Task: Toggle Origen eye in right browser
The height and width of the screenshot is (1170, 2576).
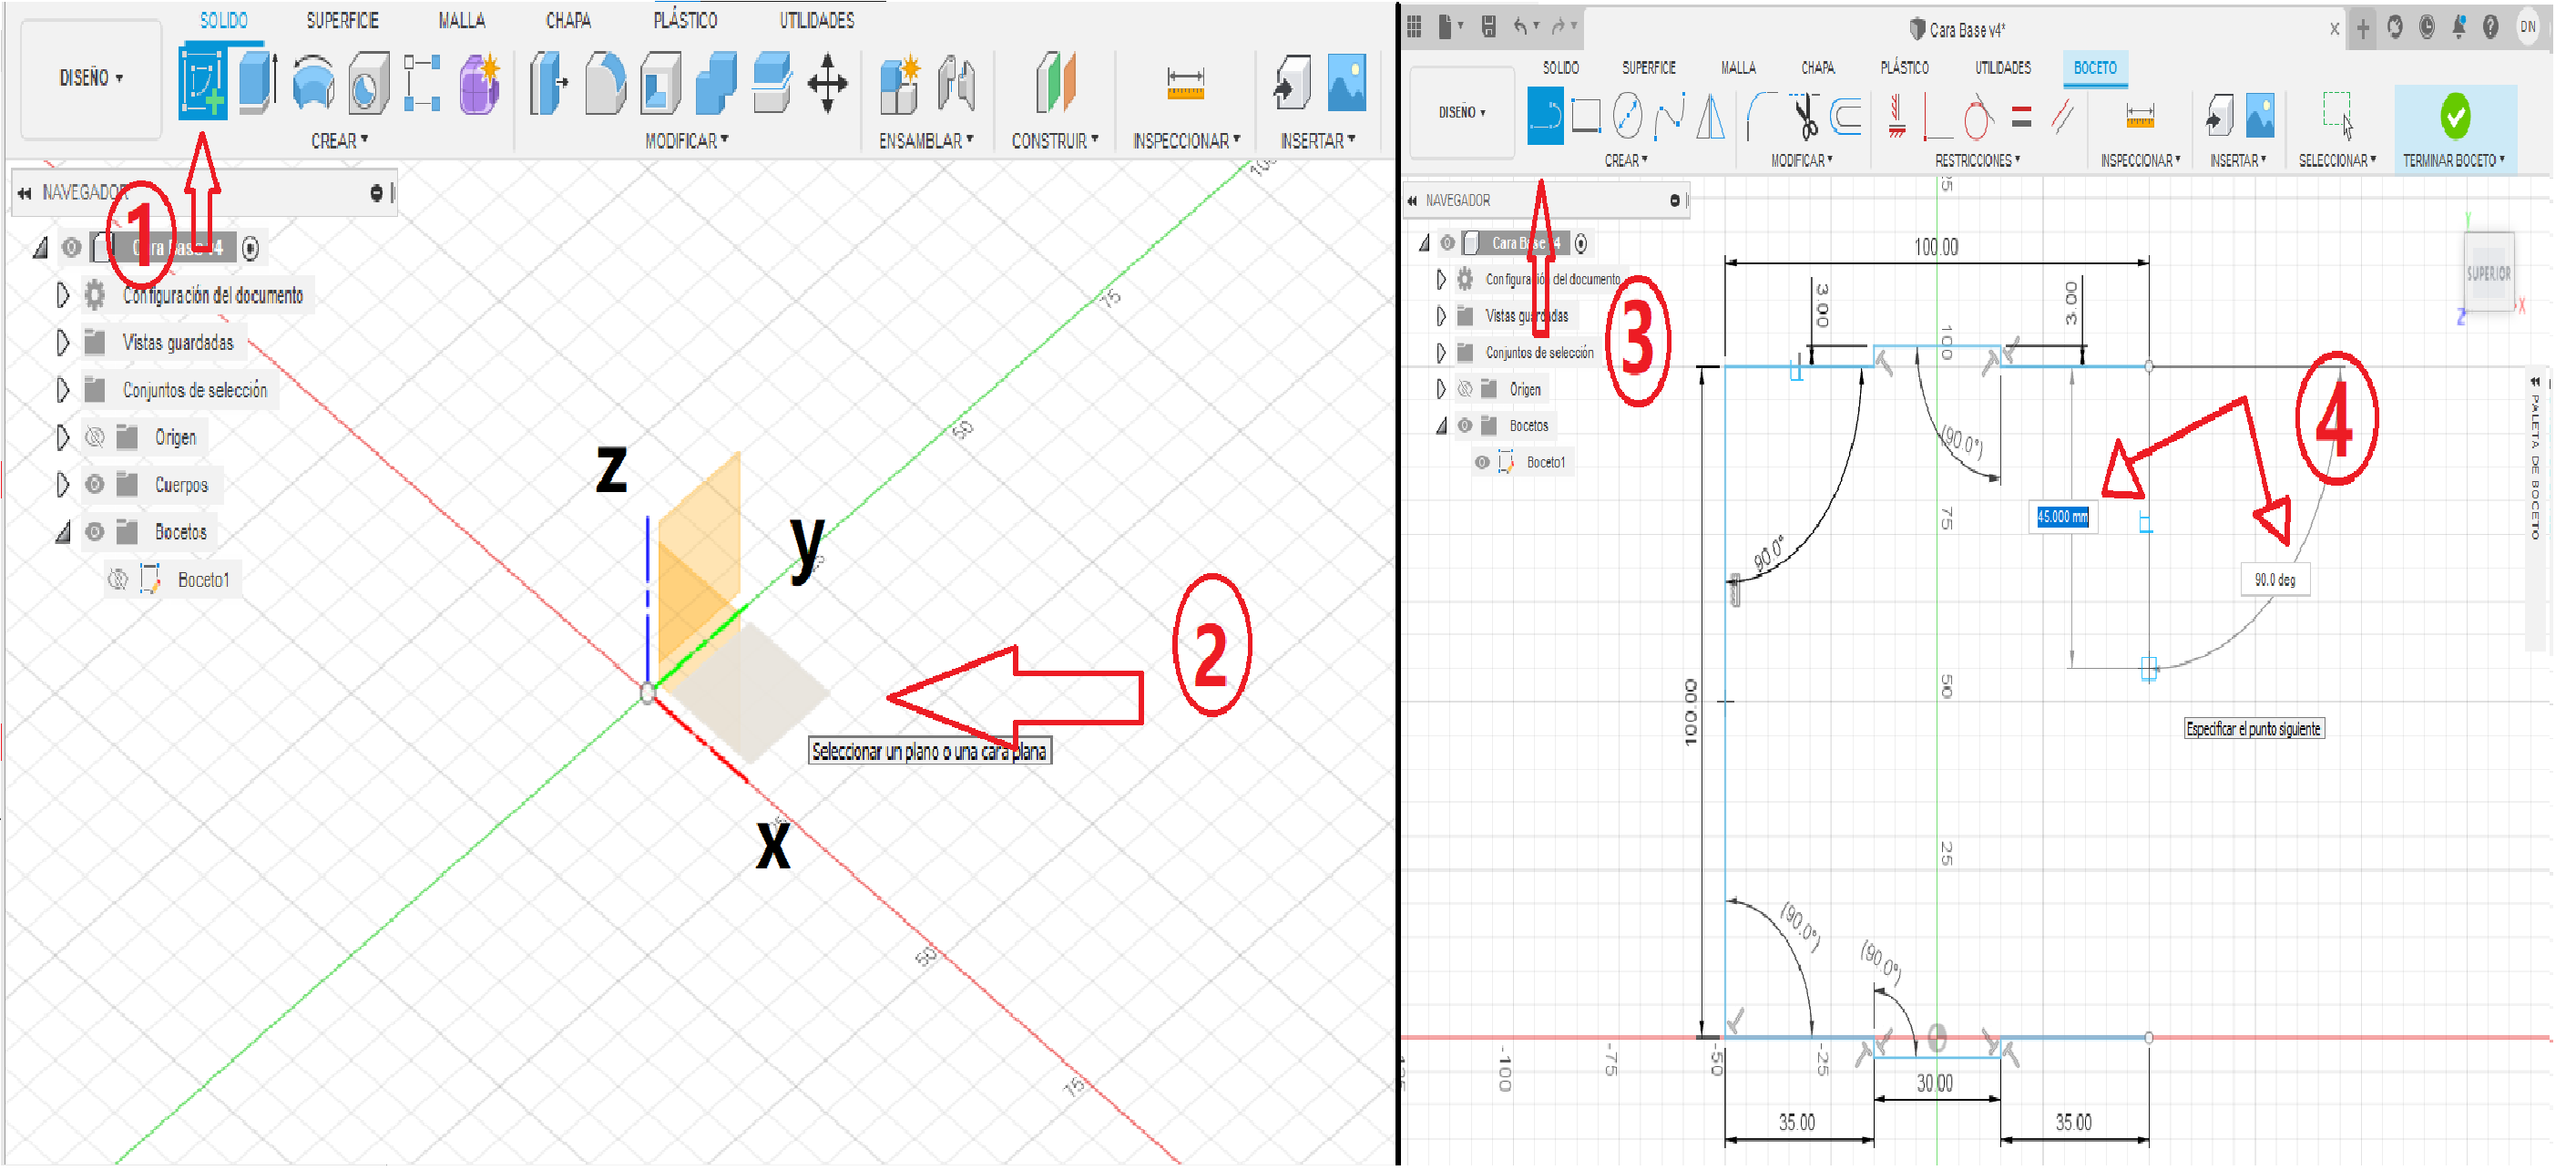Action: [1466, 389]
